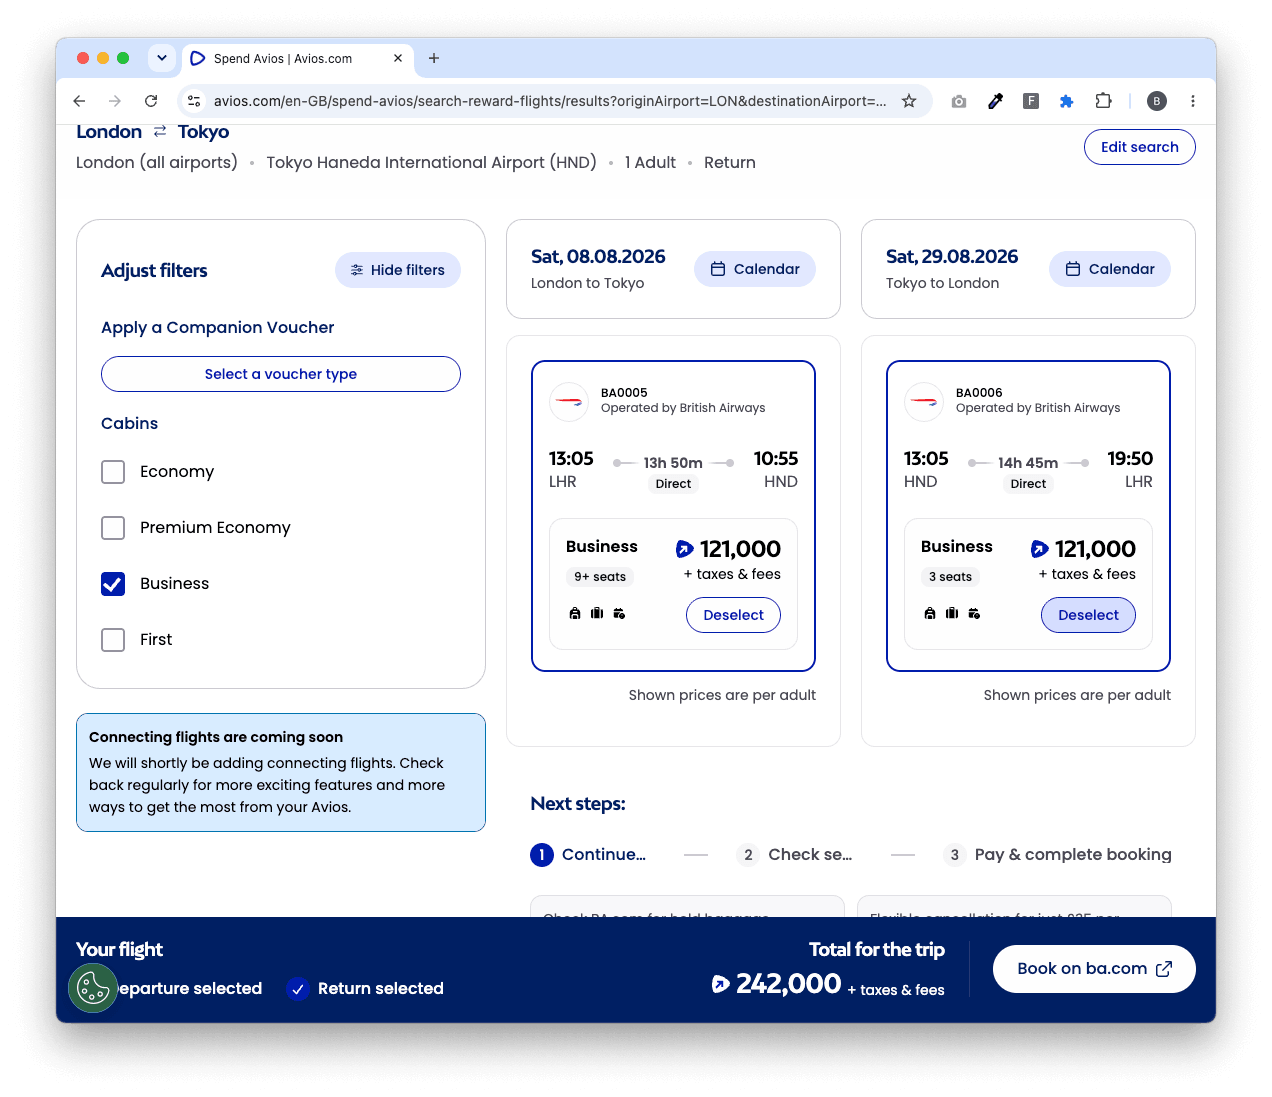Tick the Economy cabin checkbox
The height and width of the screenshot is (1097, 1272).
click(113, 472)
